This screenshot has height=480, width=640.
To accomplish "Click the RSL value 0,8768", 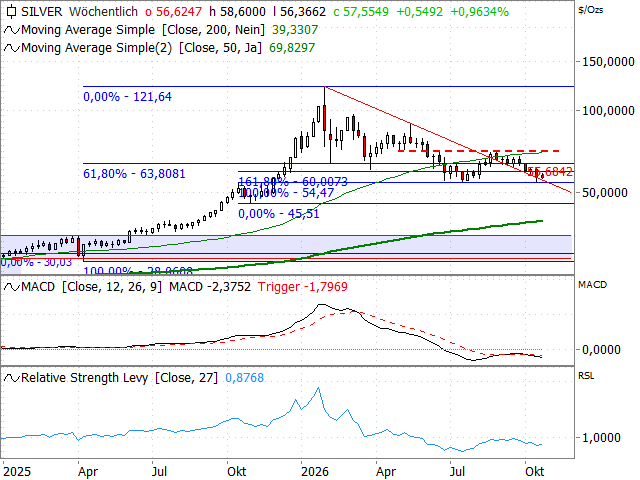I will pyautogui.click(x=244, y=378).
